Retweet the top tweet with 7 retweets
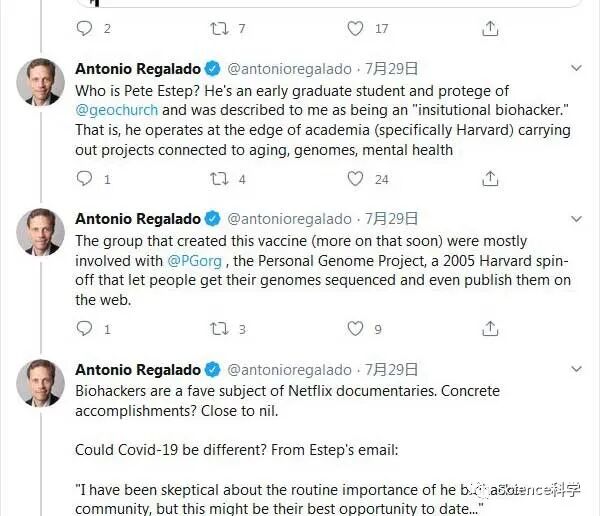Viewport: 600px width, 516px height. coord(219,28)
